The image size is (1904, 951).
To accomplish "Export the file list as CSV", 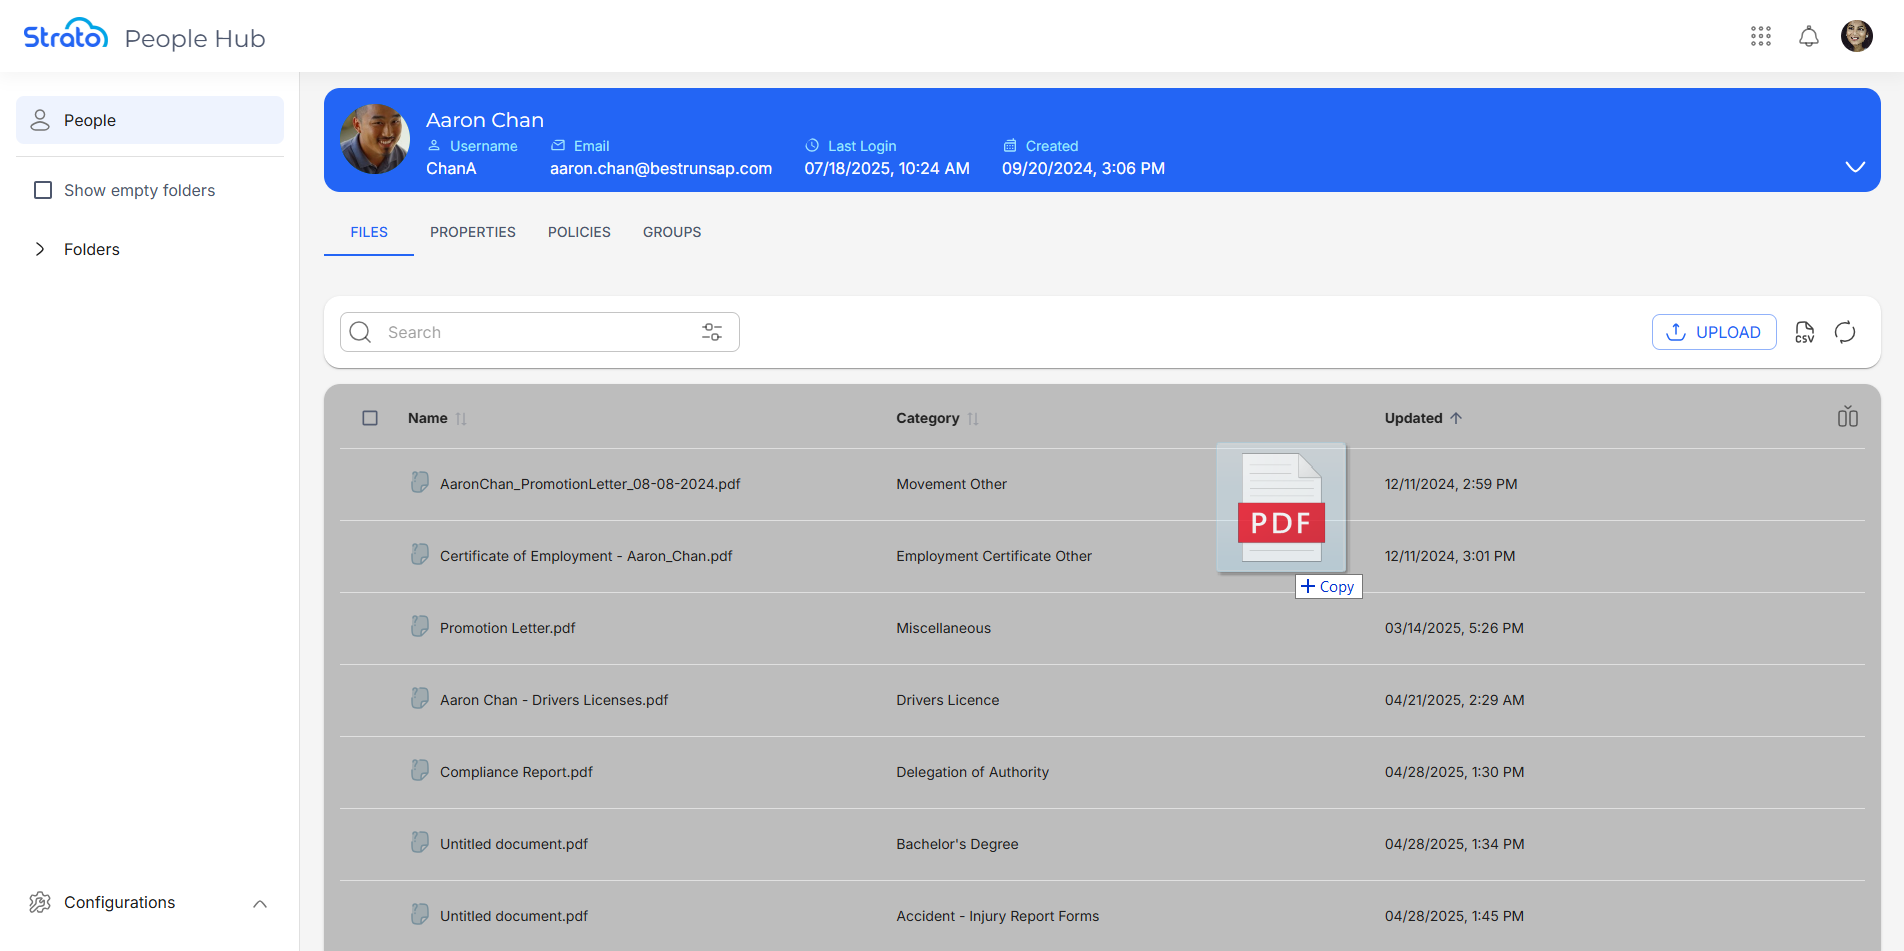I will [1804, 332].
